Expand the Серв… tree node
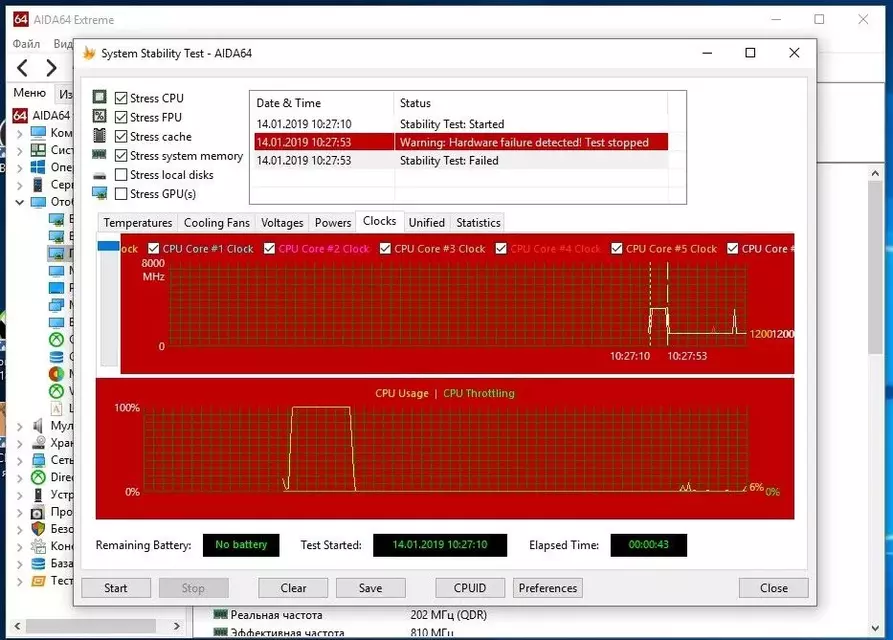 pos(19,185)
